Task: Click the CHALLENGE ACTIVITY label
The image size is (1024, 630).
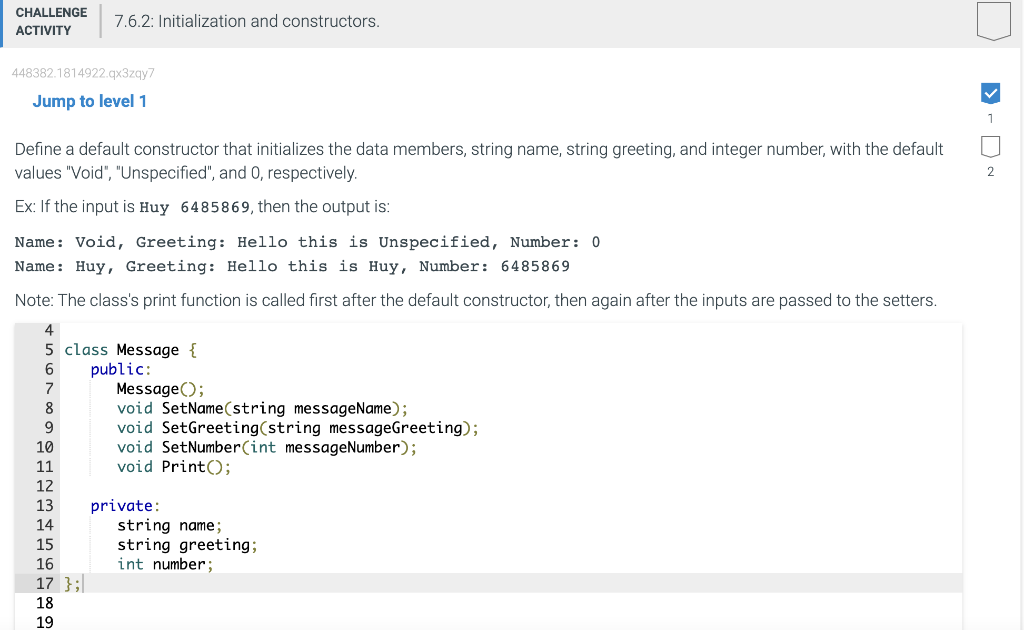Action: click(50, 19)
